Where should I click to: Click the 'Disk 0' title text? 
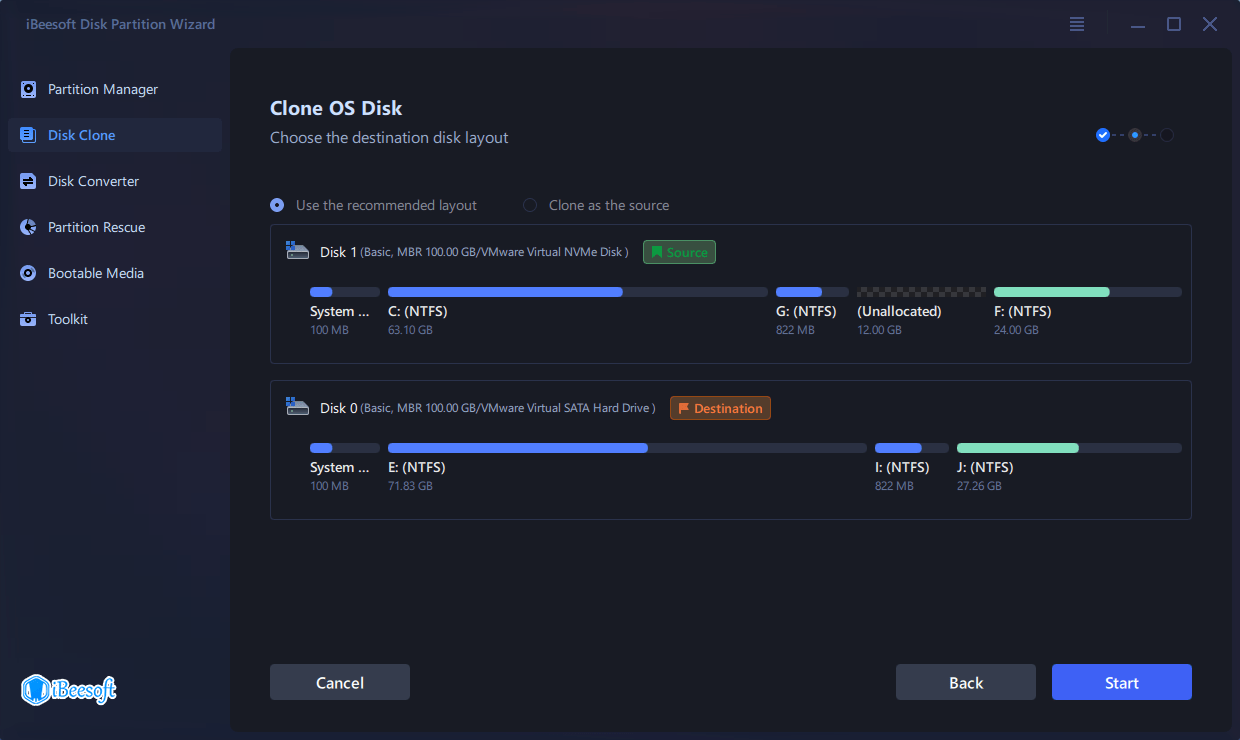[338, 408]
